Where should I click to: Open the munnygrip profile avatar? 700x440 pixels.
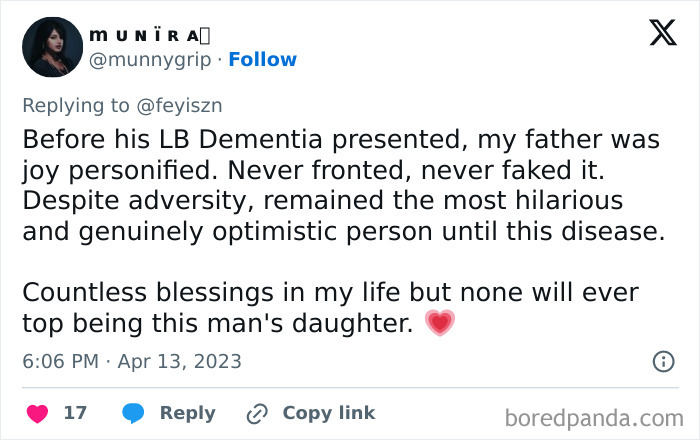pyautogui.click(x=51, y=47)
